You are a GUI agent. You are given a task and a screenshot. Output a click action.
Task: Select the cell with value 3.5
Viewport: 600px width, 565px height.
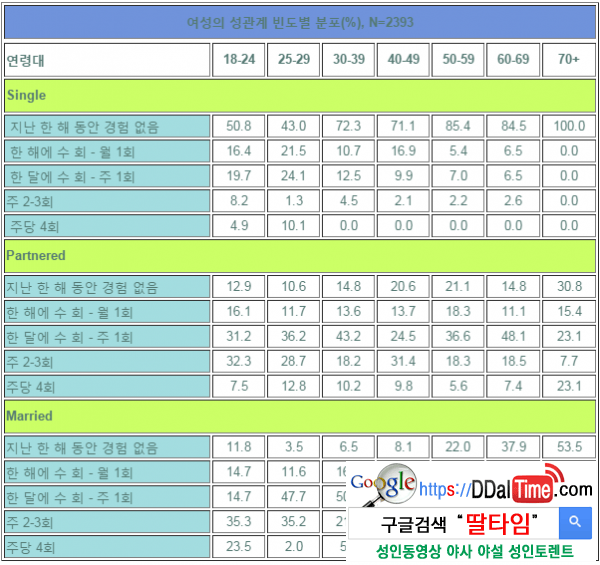point(293,447)
